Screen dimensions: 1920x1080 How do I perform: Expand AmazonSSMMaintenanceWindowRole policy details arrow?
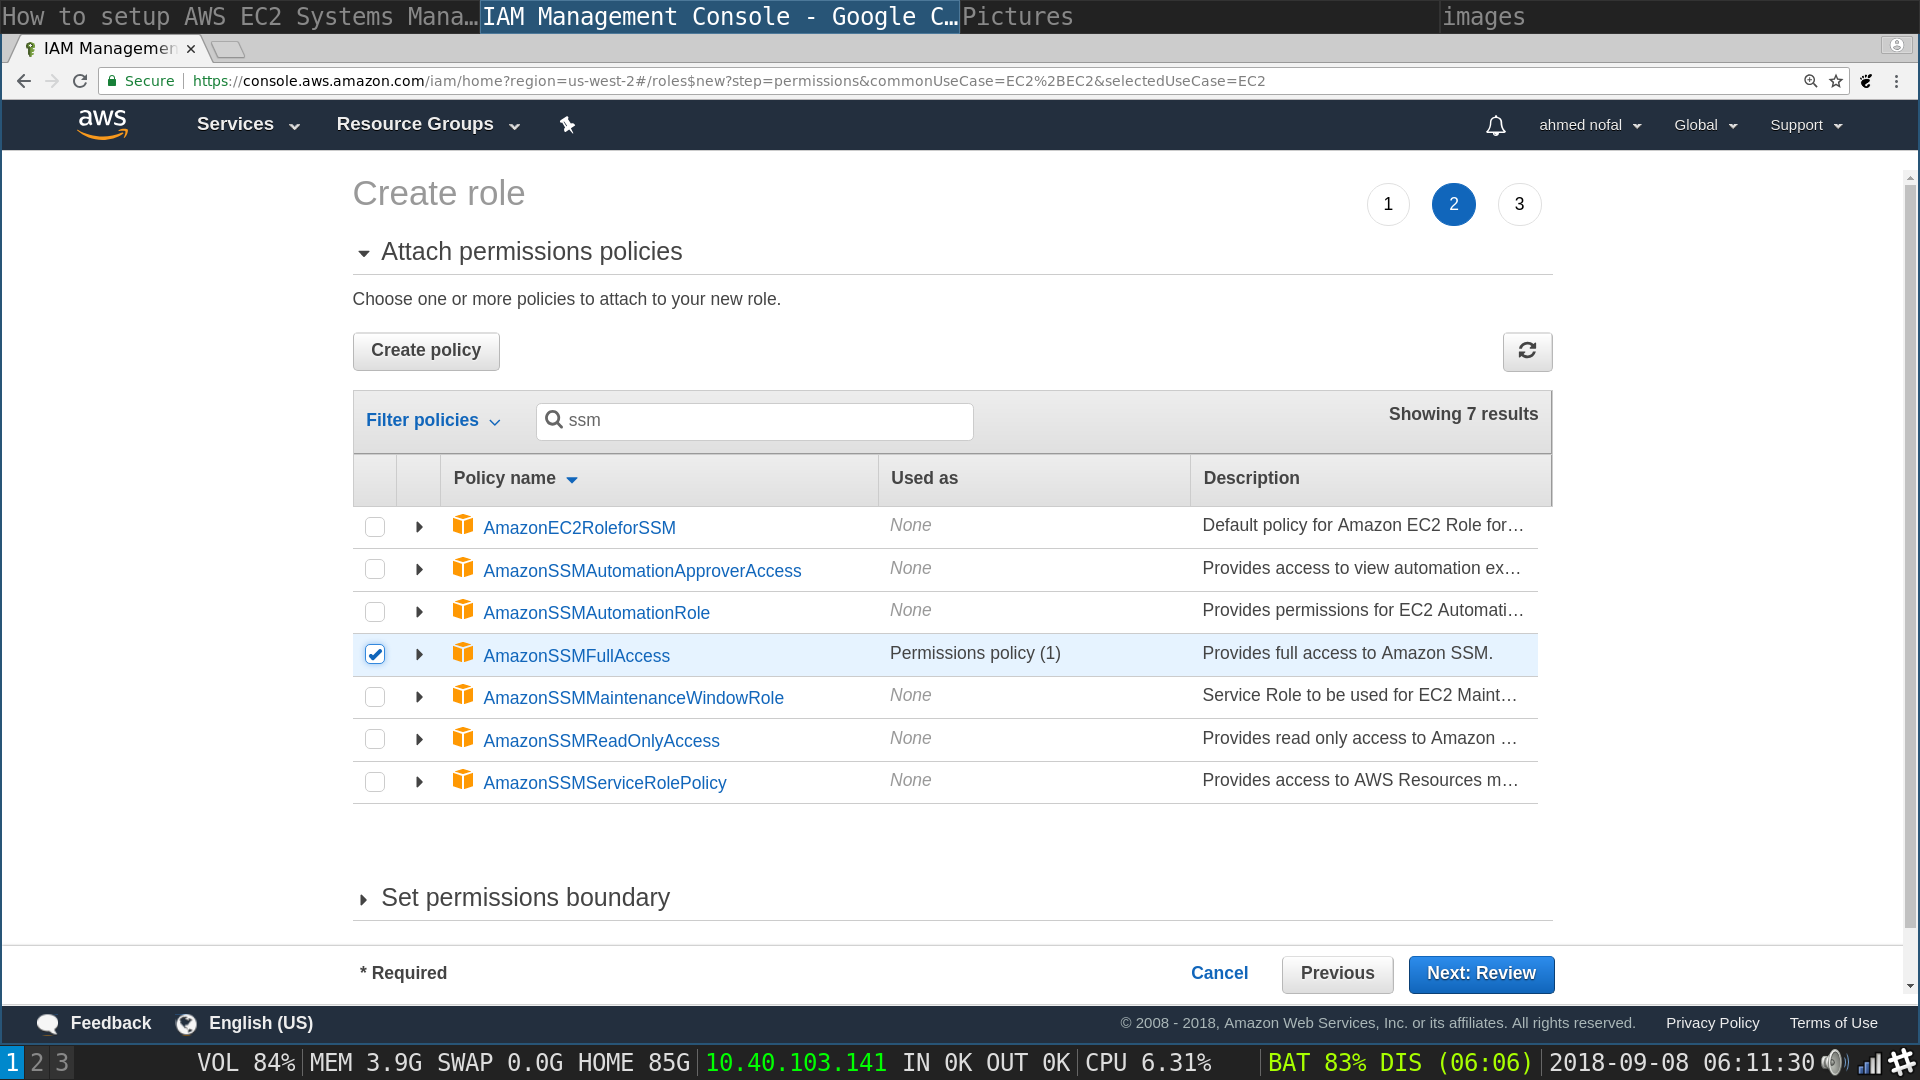tap(419, 697)
